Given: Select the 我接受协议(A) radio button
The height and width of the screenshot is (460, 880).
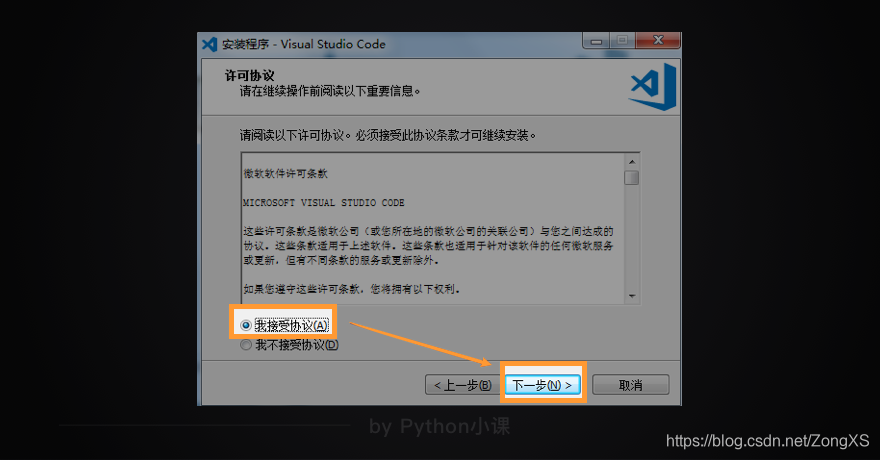Looking at the screenshot, I should pyautogui.click(x=246, y=325).
